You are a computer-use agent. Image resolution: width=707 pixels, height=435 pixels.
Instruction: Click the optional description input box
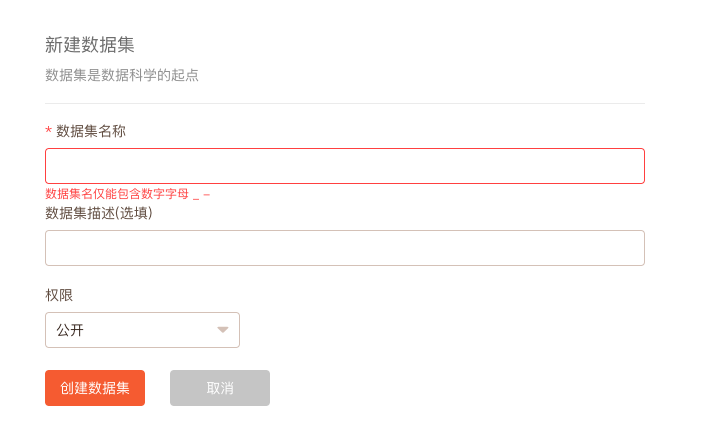pyautogui.click(x=344, y=248)
